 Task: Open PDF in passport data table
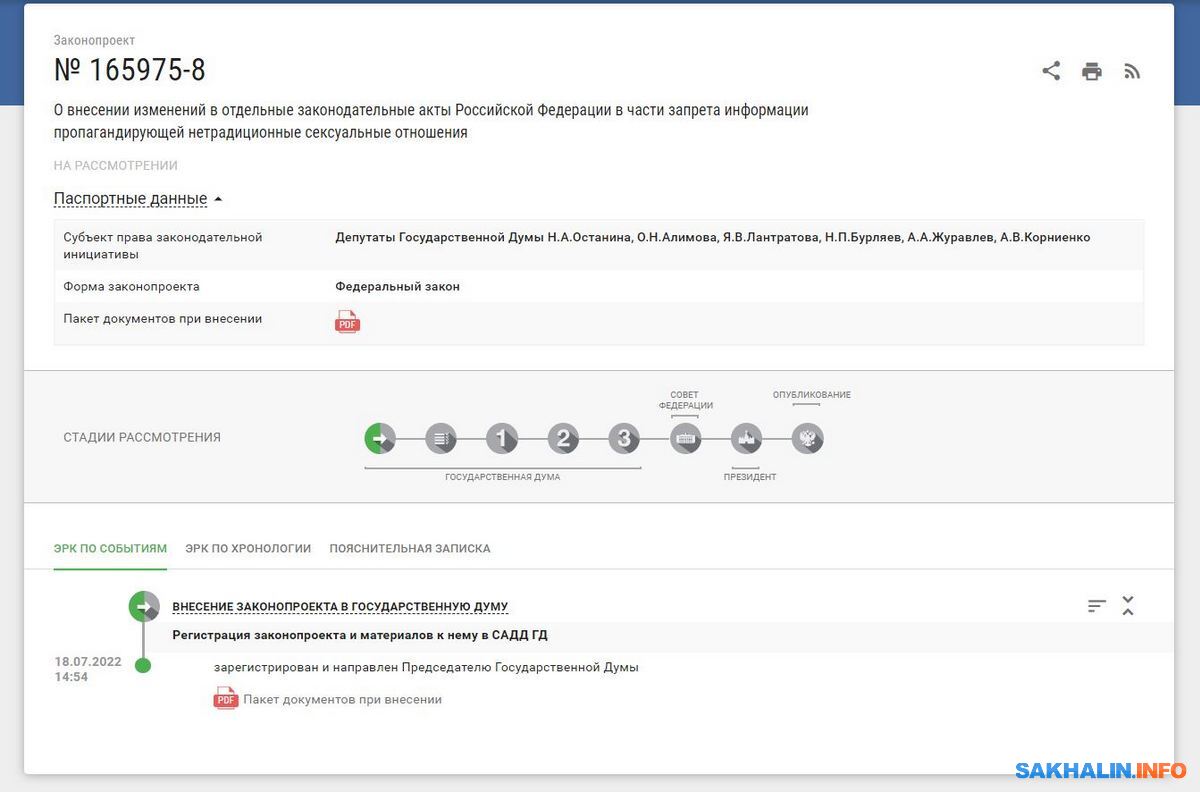[347, 322]
